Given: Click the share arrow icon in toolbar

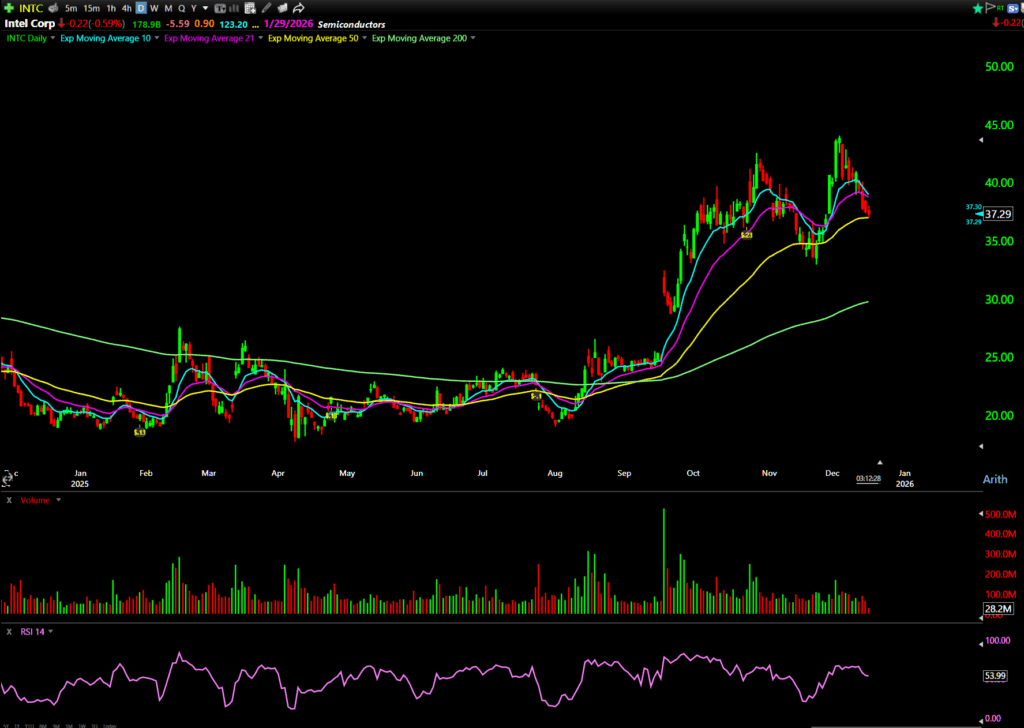Looking at the screenshot, I should (299, 8).
